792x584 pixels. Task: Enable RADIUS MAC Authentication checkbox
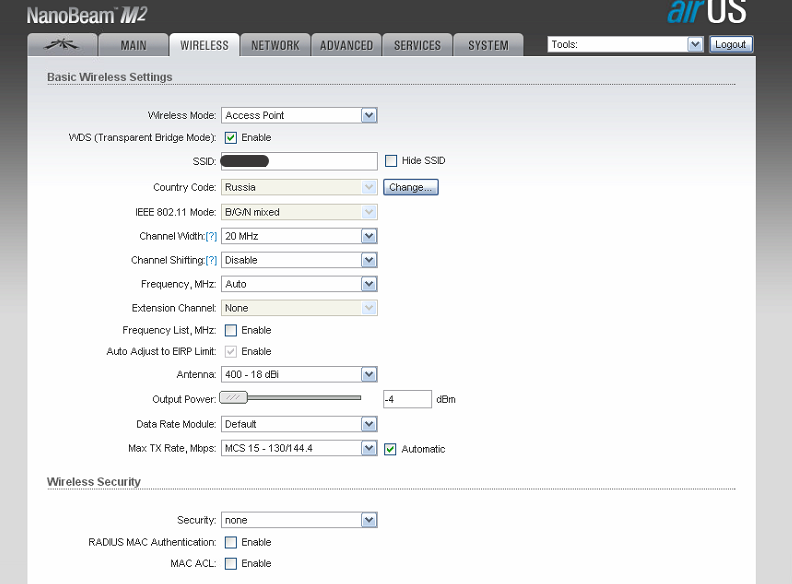tap(231, 542)
